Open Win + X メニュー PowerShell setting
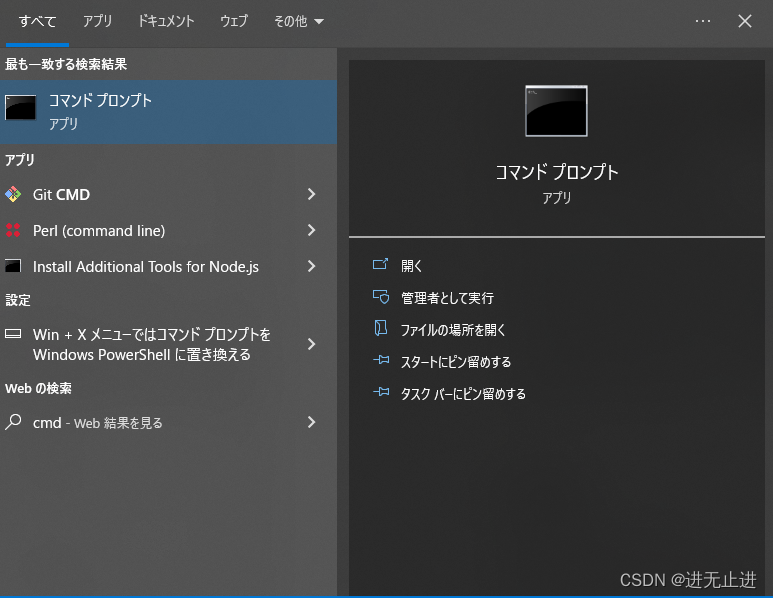This screenshot has width=773, height=599. [169, 344]
